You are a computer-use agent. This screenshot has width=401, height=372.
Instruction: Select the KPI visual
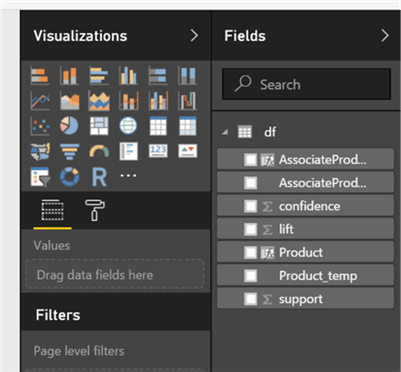[x=187, y=151]
